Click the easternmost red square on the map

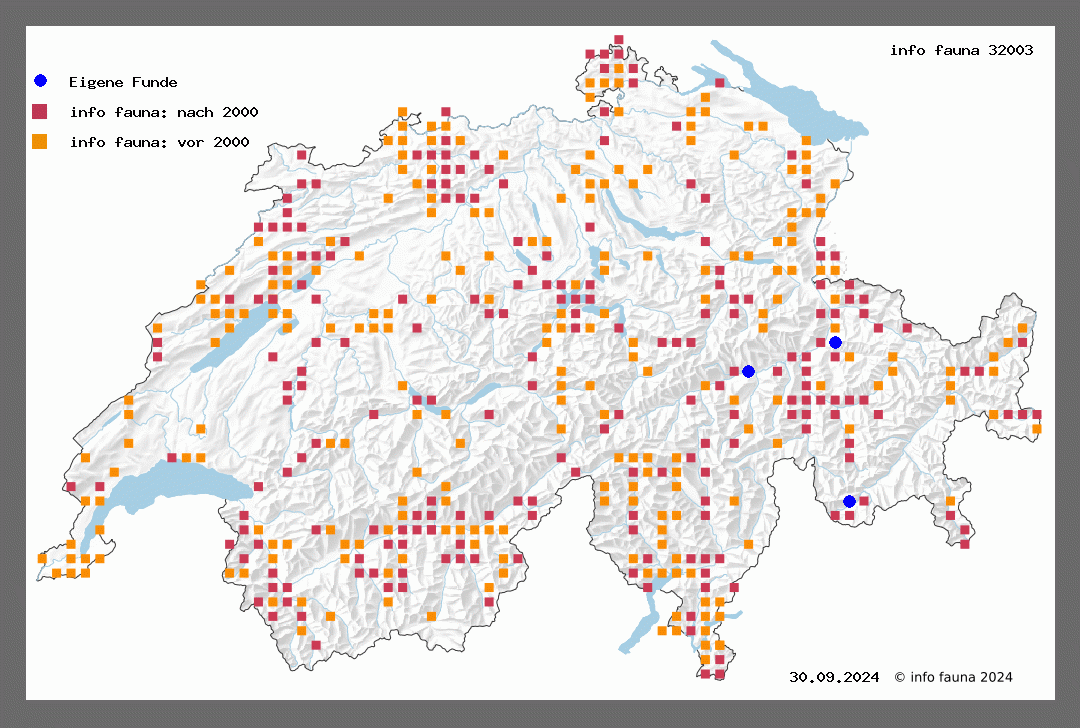[x=1037, y=414]
